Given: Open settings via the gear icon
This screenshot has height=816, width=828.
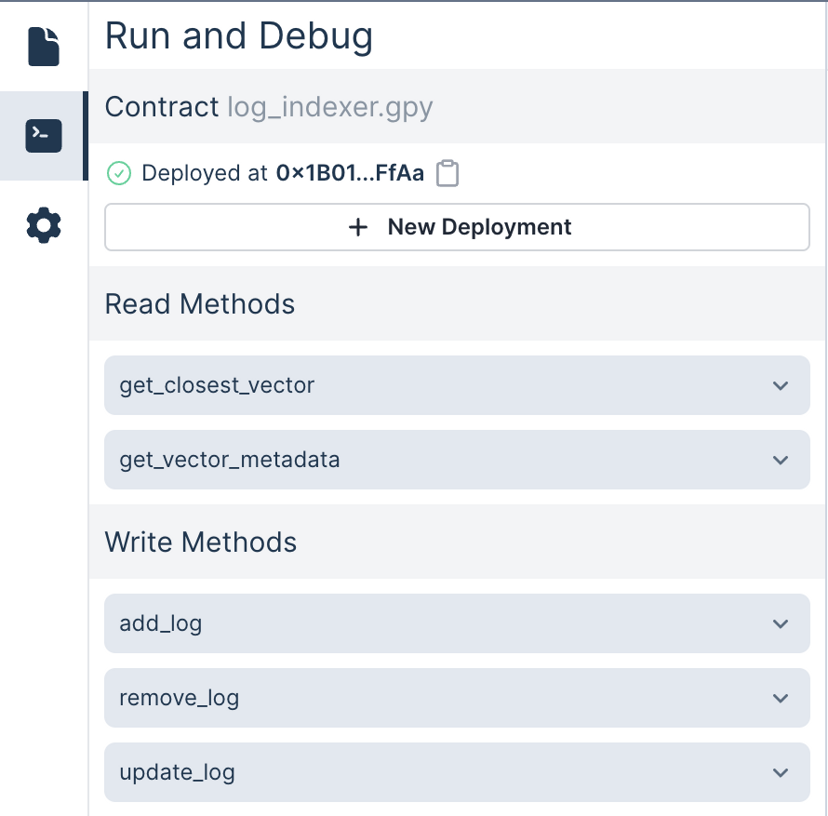Looking at the screenshot, I should (x=41, y=225).
